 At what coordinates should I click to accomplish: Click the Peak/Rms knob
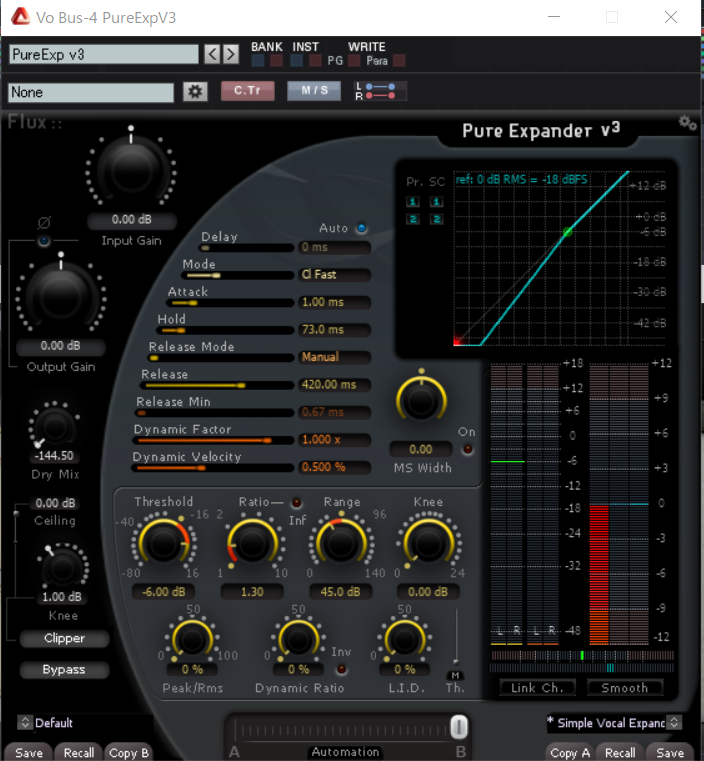click(192, 639)
